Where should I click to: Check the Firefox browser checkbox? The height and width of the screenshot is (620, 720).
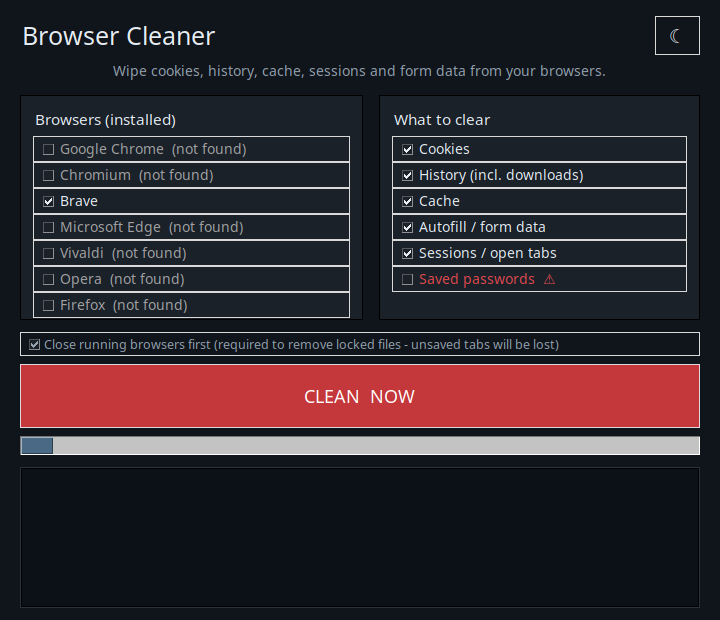click(48, 305)
